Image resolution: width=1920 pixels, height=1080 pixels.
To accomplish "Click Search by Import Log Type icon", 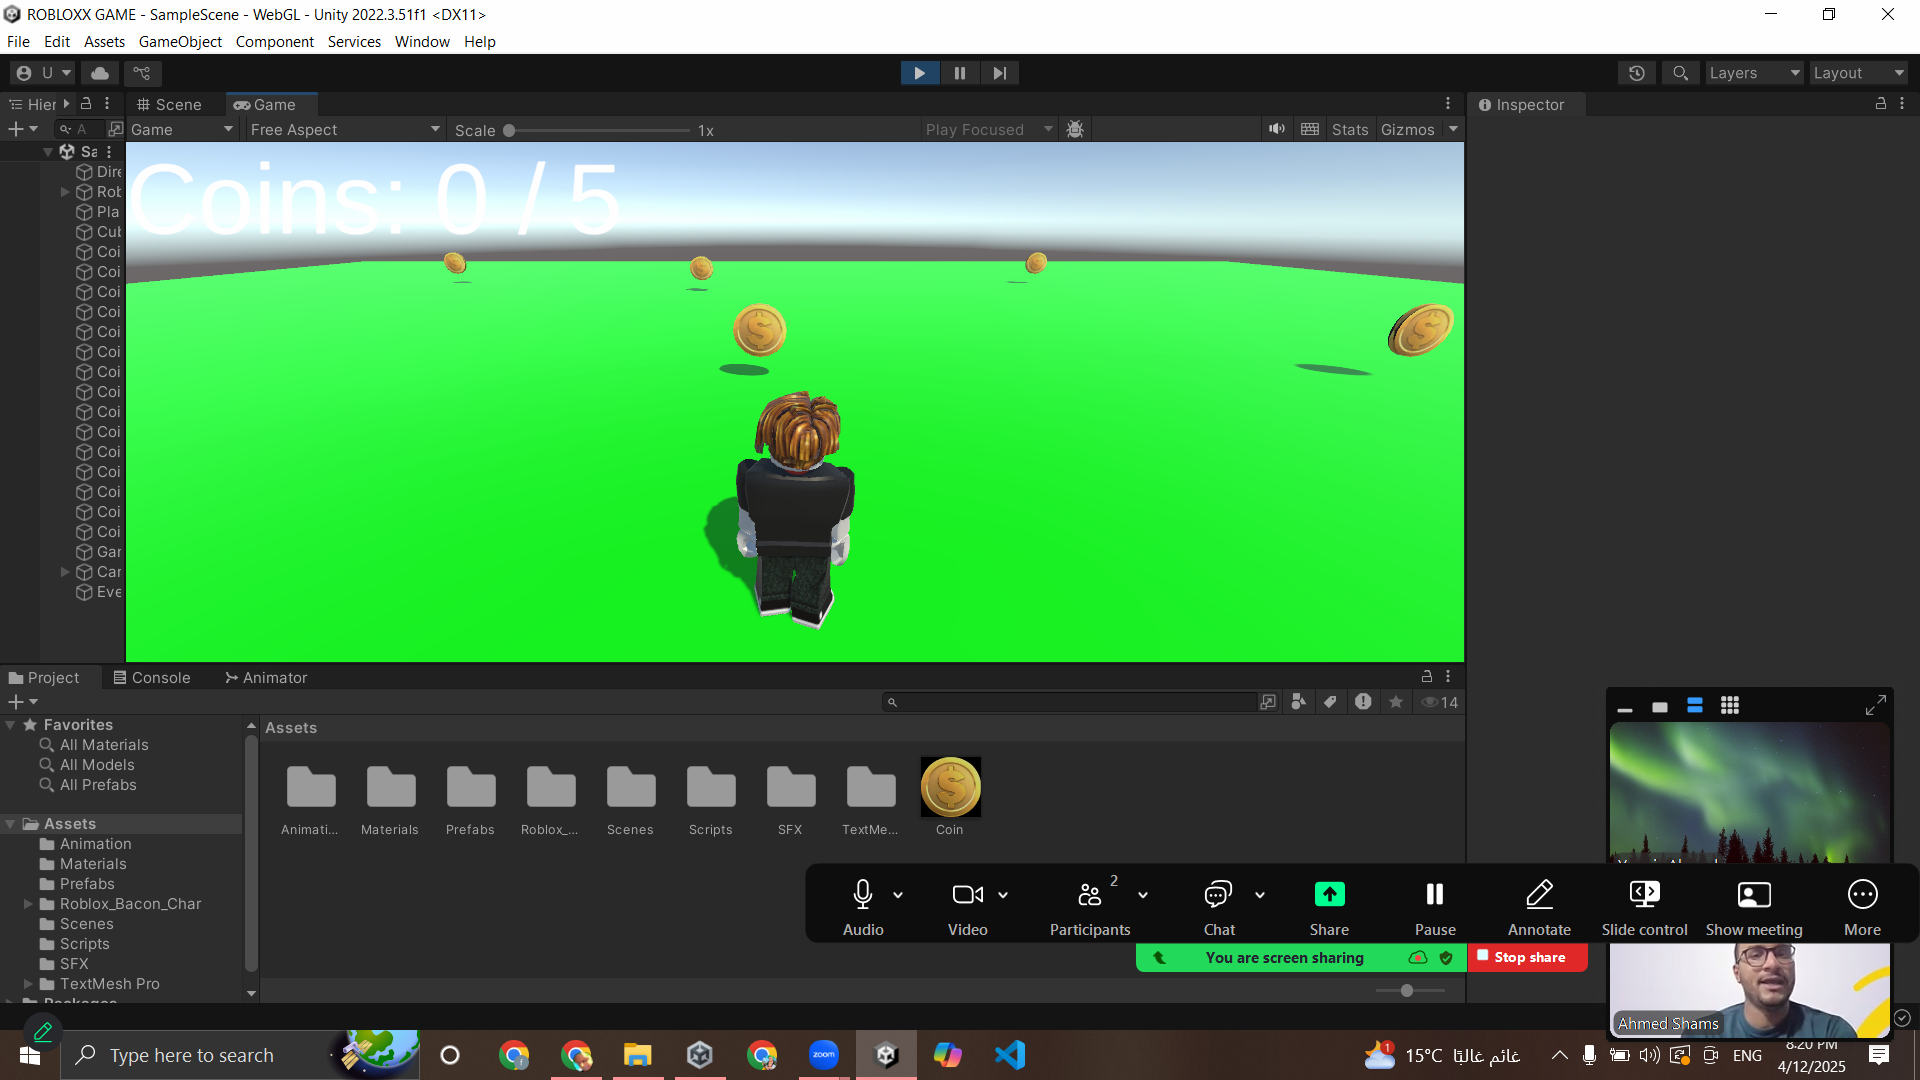I will (1363, 702).
